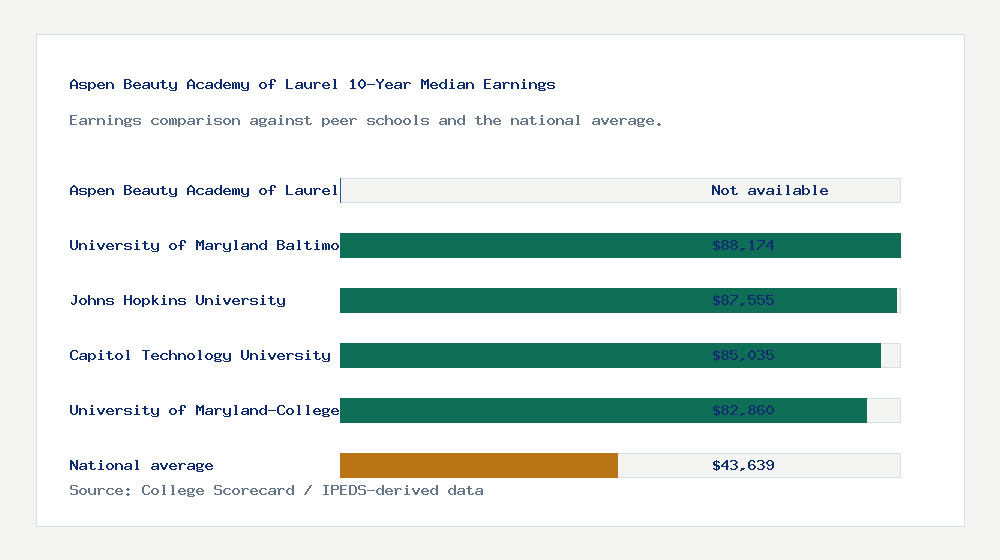Click the 'Not available' value text

point(770,191)
